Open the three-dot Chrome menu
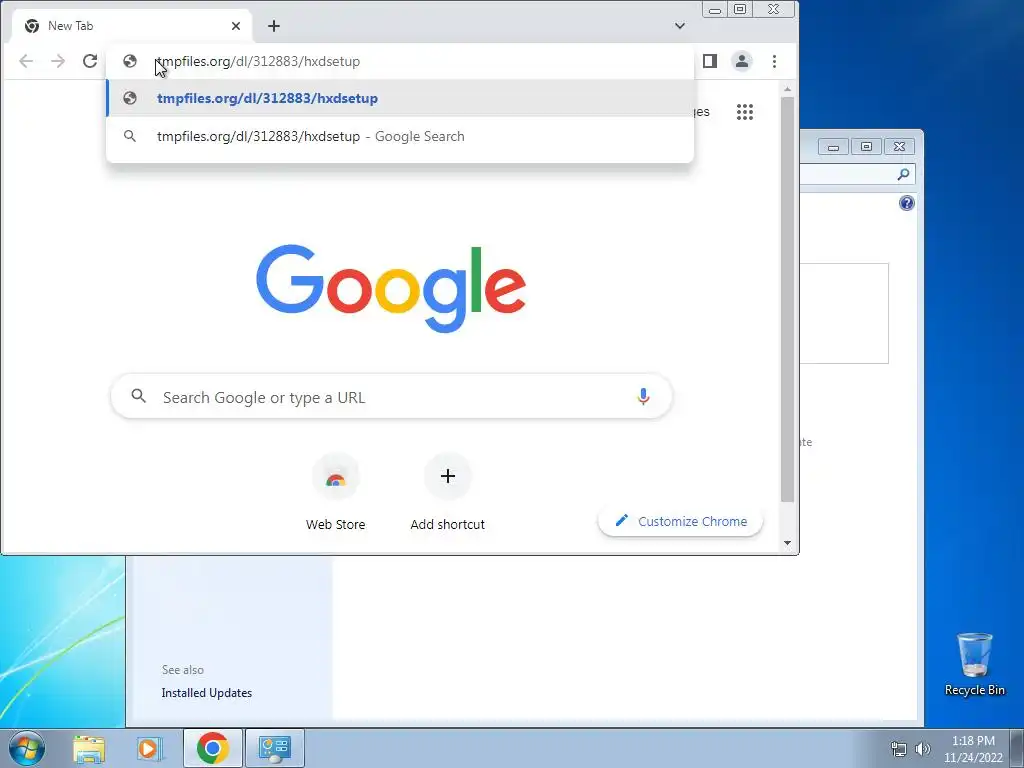 tap(775, 61)
